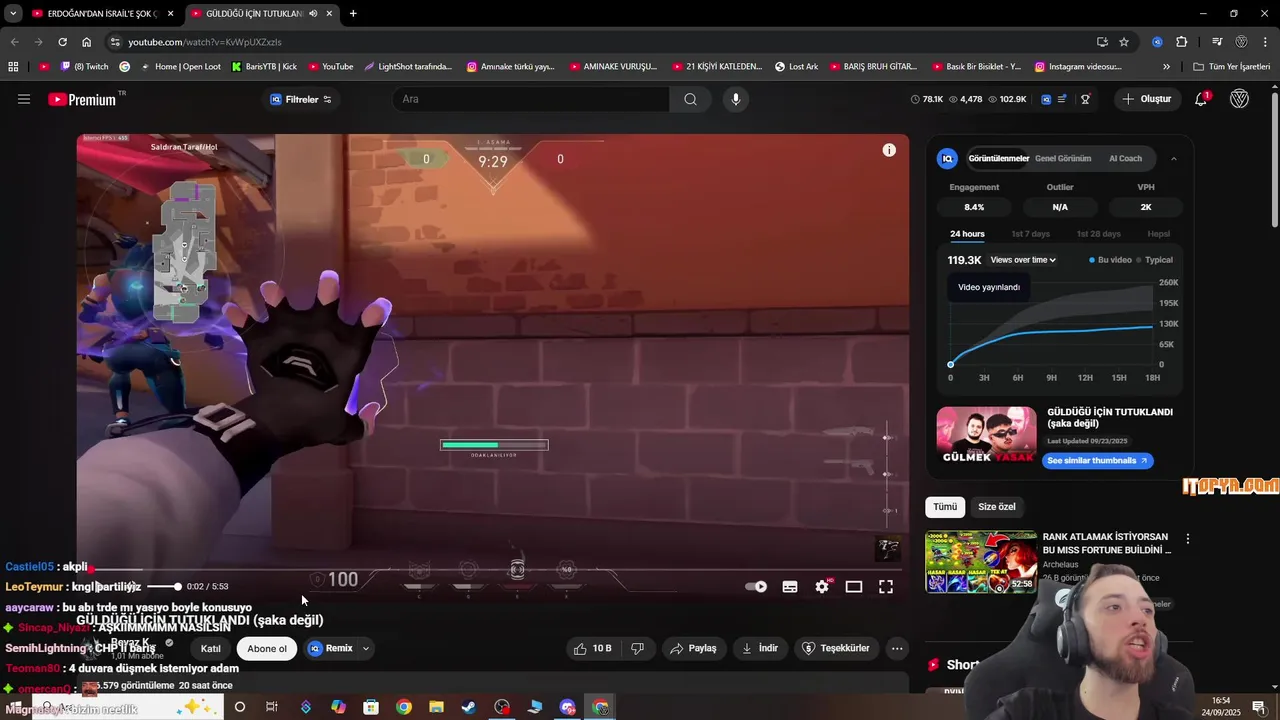Image resolution: width=1280 pixels, height=720 pixels.
Task: Enter full screen video mode
Action: [886, 587]
